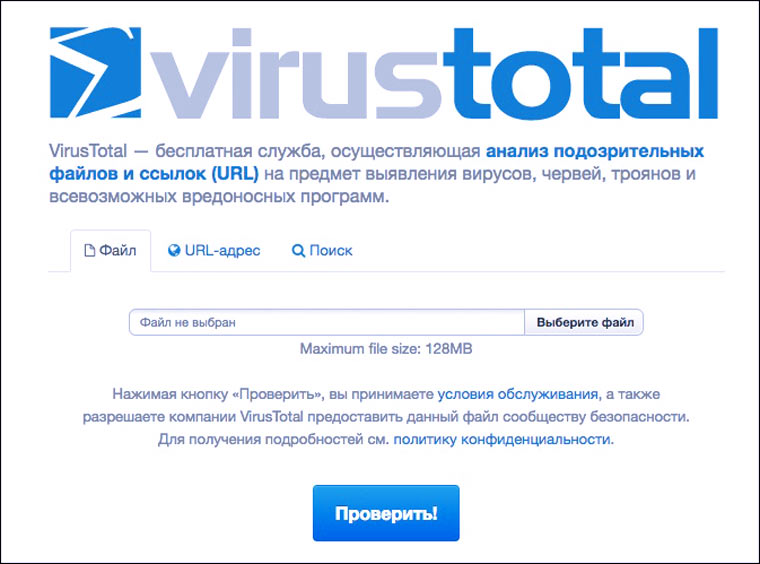
Task: Open the "политику конфиденциальности" link
Action: (502, 439)
